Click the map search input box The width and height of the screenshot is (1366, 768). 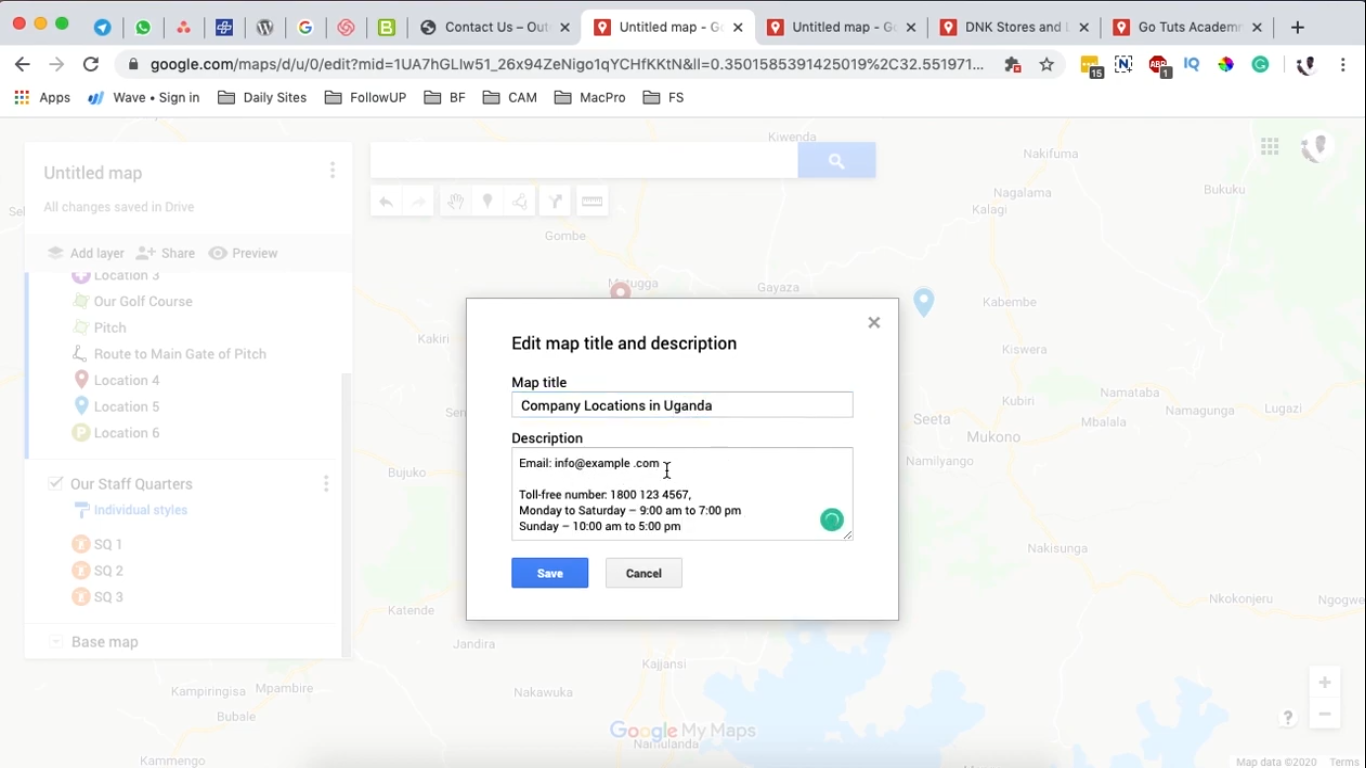pos(584,160)
